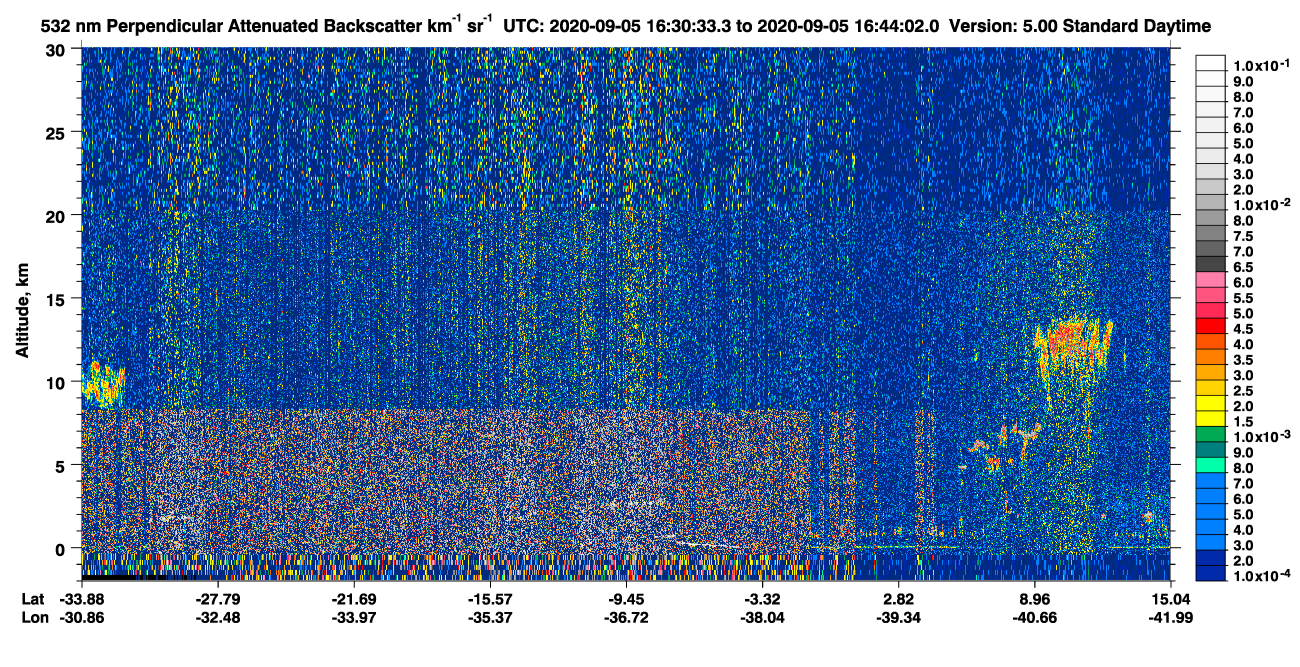Click longitude value '-35.37'
This screenshot has width=1300, height=667.
pyautogui.click(x=490, y=617)
